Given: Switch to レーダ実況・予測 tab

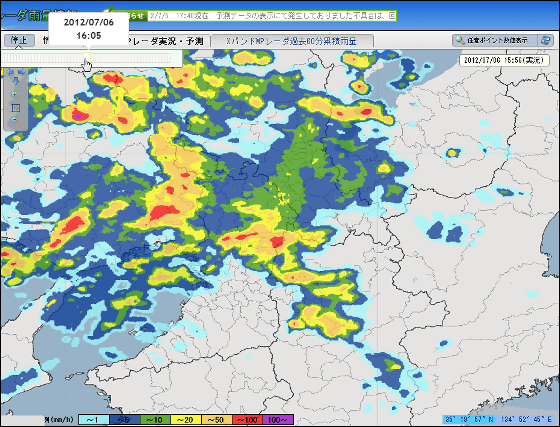Looking at the screenshot, I should (x=165, y=41).
